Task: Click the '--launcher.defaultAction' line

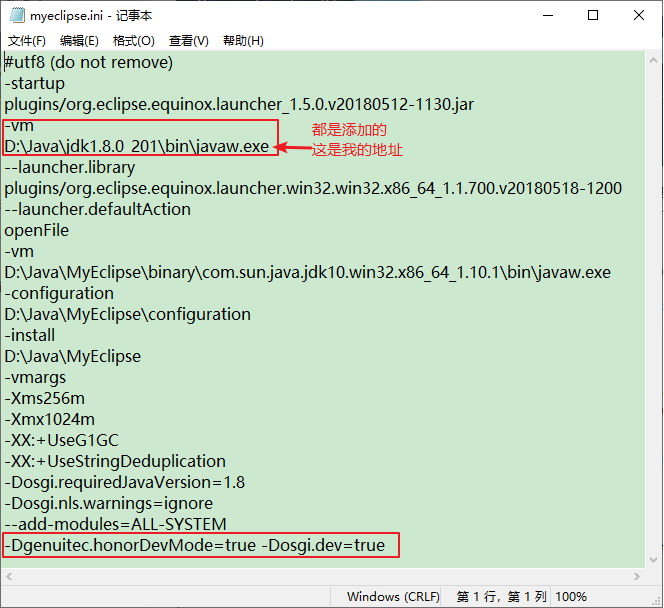Action: (98, 209)
